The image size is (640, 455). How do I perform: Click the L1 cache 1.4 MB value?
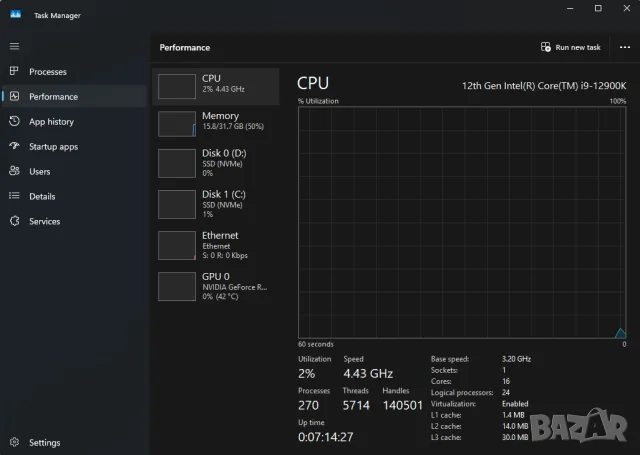pyautogui.click(x=513, y=415)
